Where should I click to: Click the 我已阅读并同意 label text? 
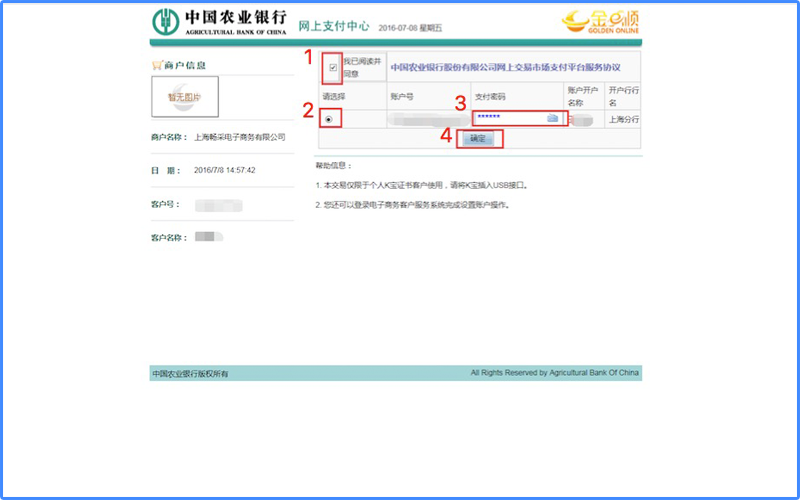click(362, 68)
